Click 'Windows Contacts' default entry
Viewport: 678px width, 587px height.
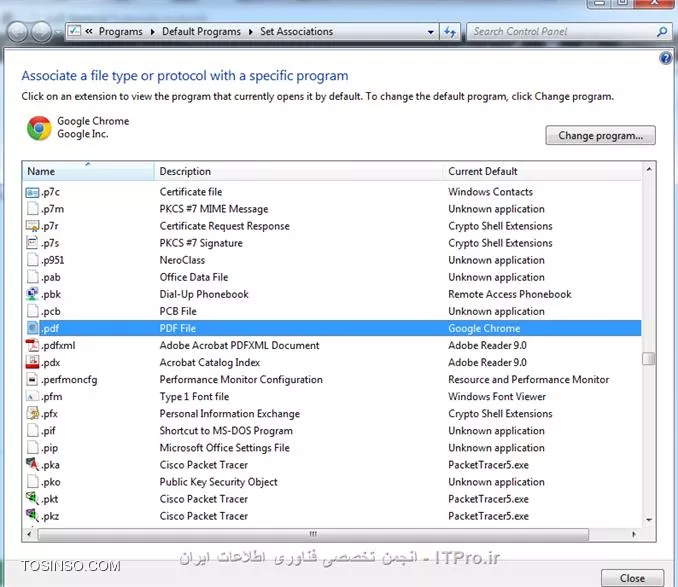490,192
